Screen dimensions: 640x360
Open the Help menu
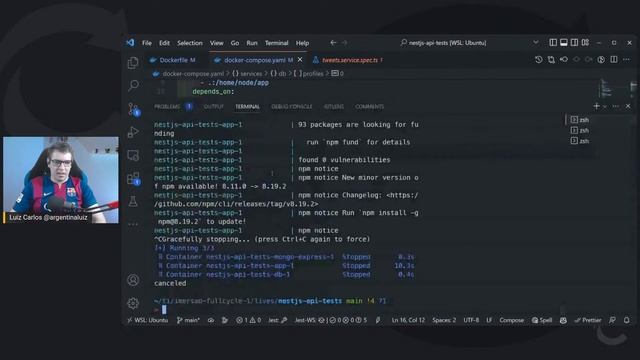302,43
